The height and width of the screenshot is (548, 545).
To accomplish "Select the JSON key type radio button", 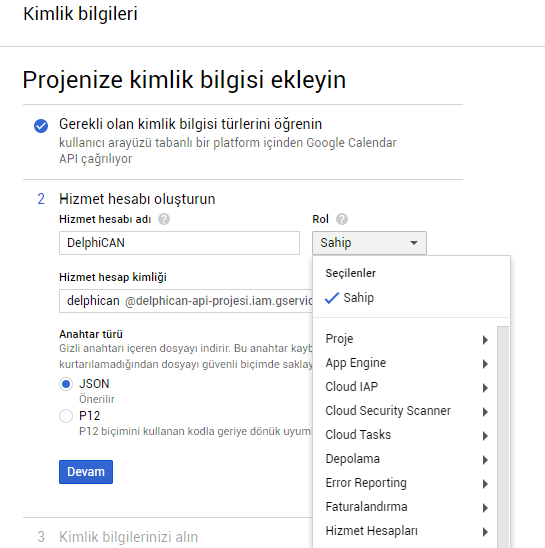I will coord(66,384).
